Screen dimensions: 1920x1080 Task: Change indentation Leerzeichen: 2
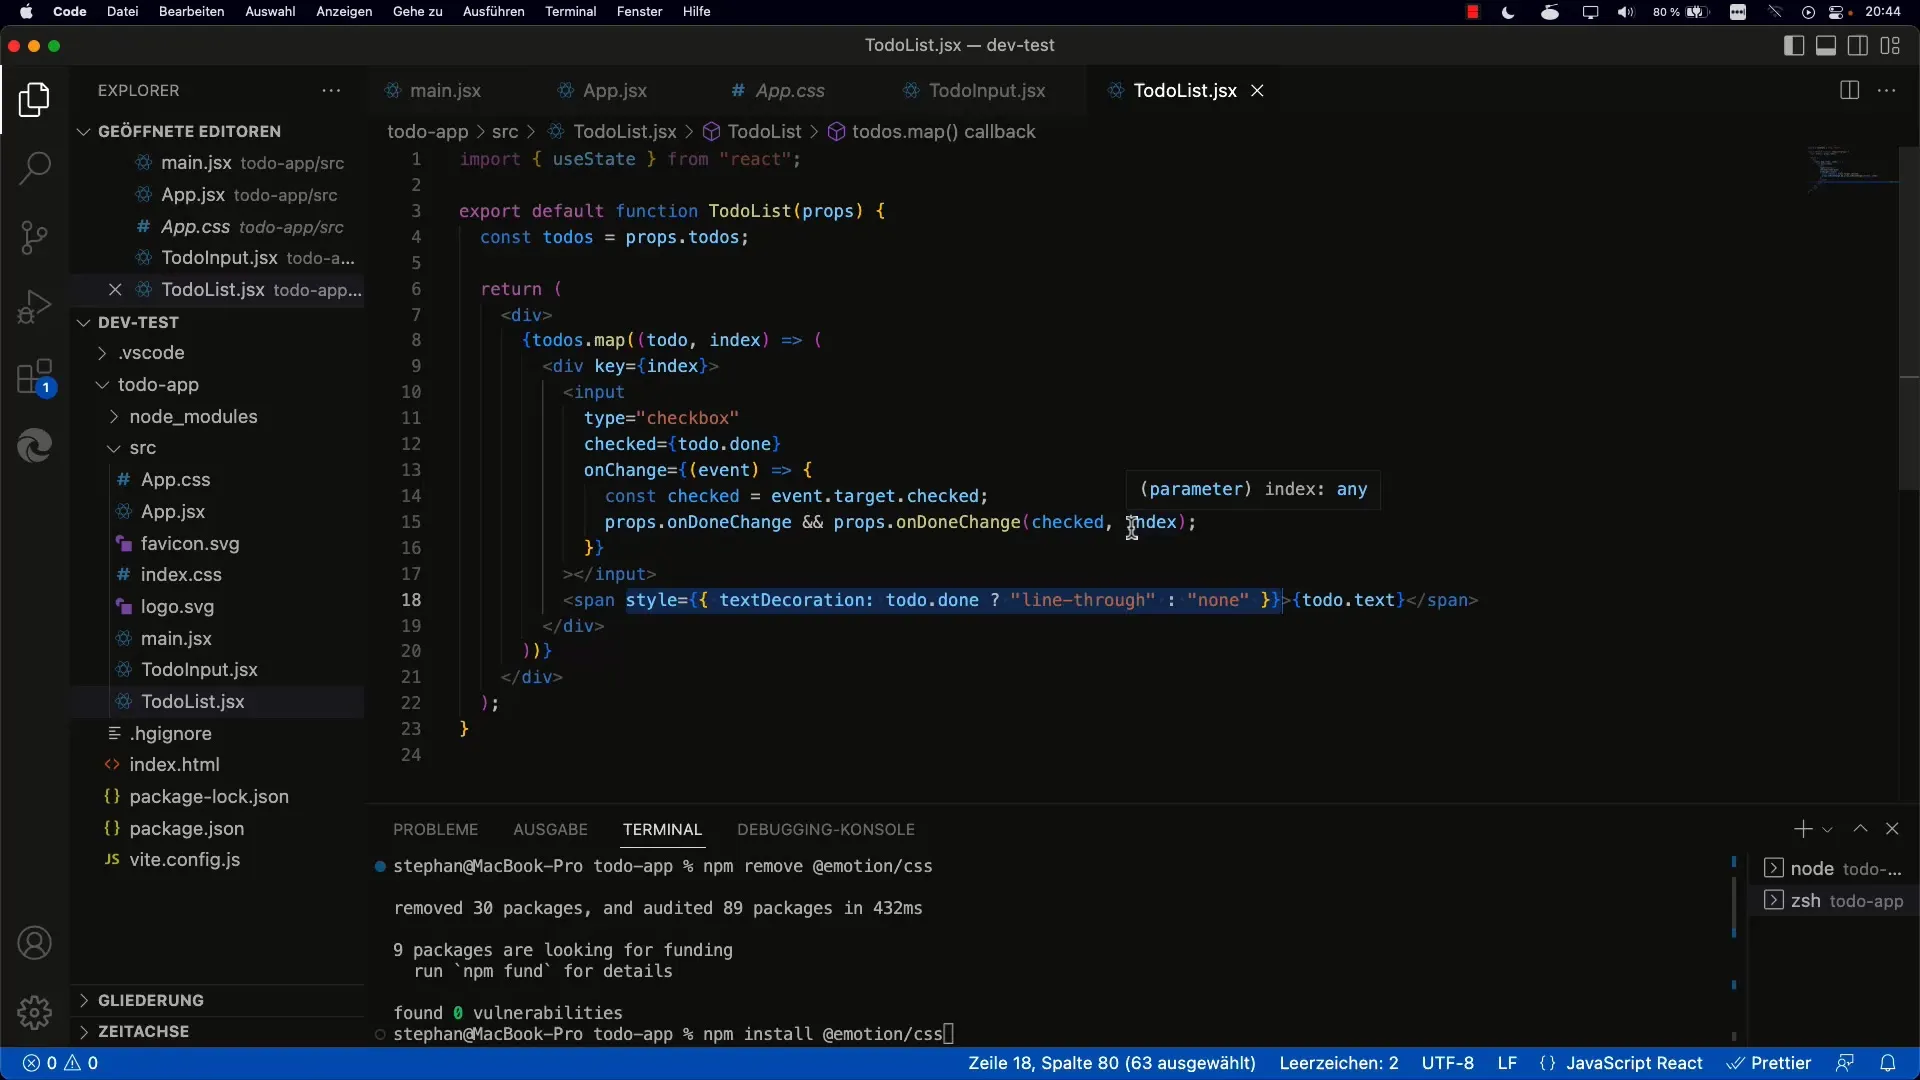tap(1339, 1063)
